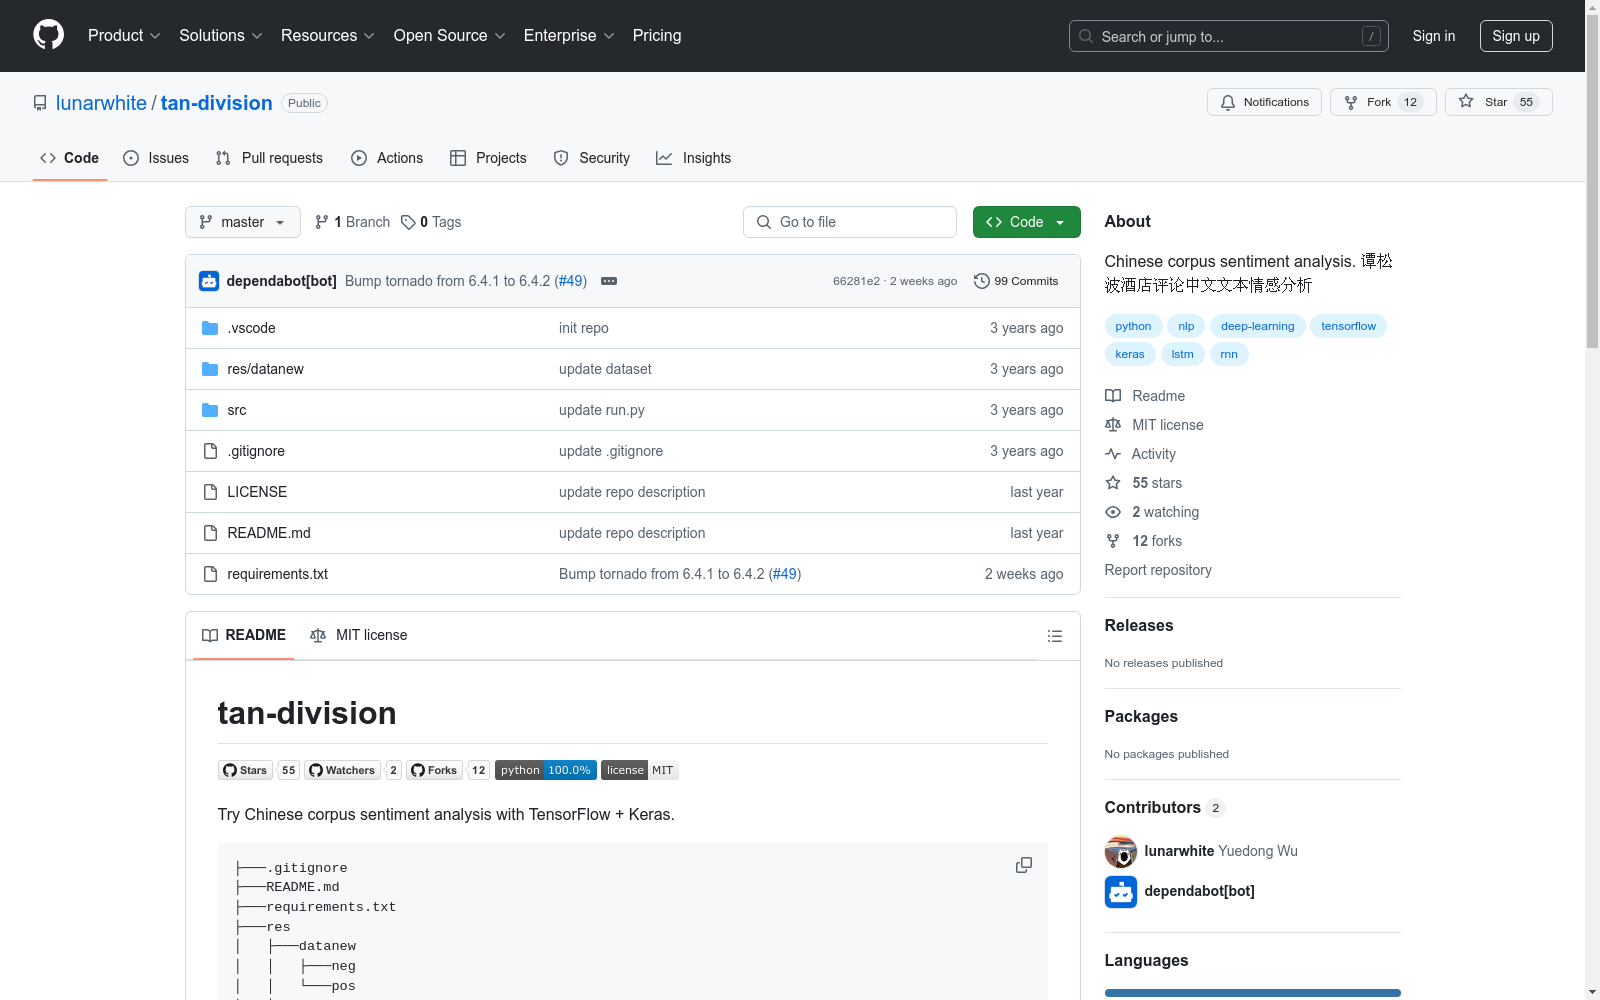The width and height of the screenshot is (1600, 1000).
Task: Click the README outline list icon
Action: 1054,636
